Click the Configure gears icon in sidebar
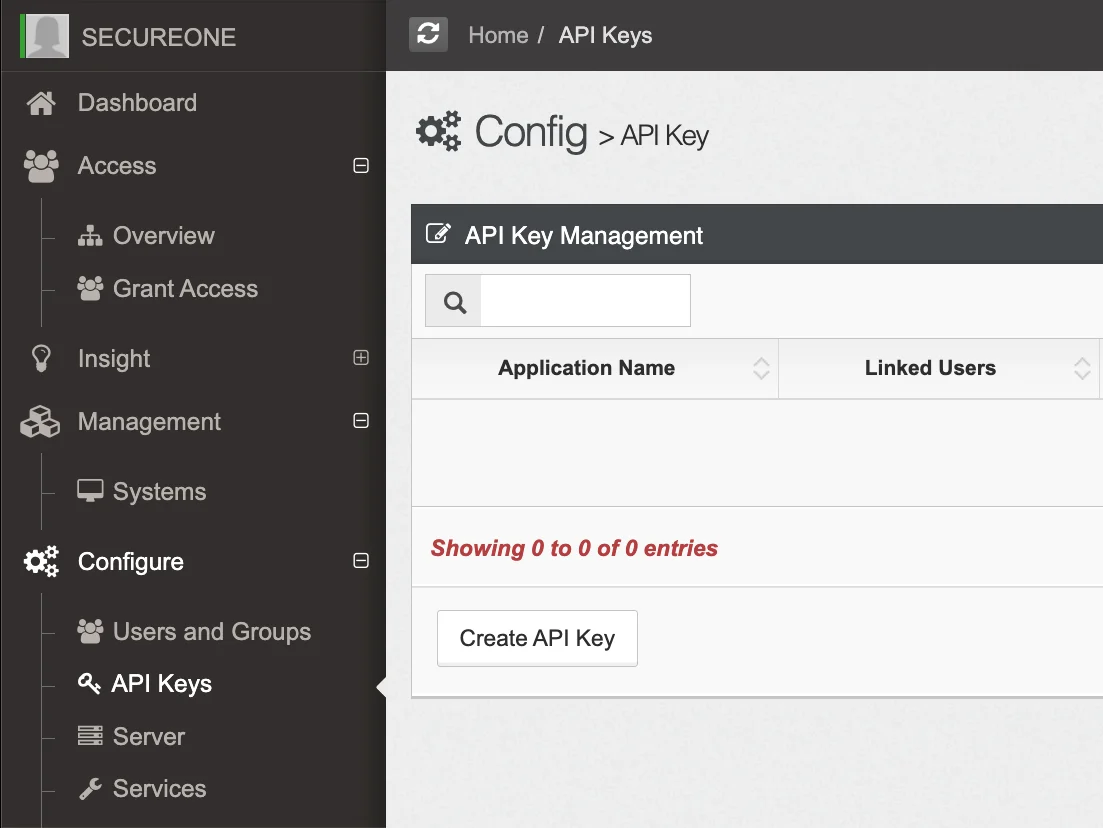Screen dimensions: 1103x828 click(x=41, y=561)
